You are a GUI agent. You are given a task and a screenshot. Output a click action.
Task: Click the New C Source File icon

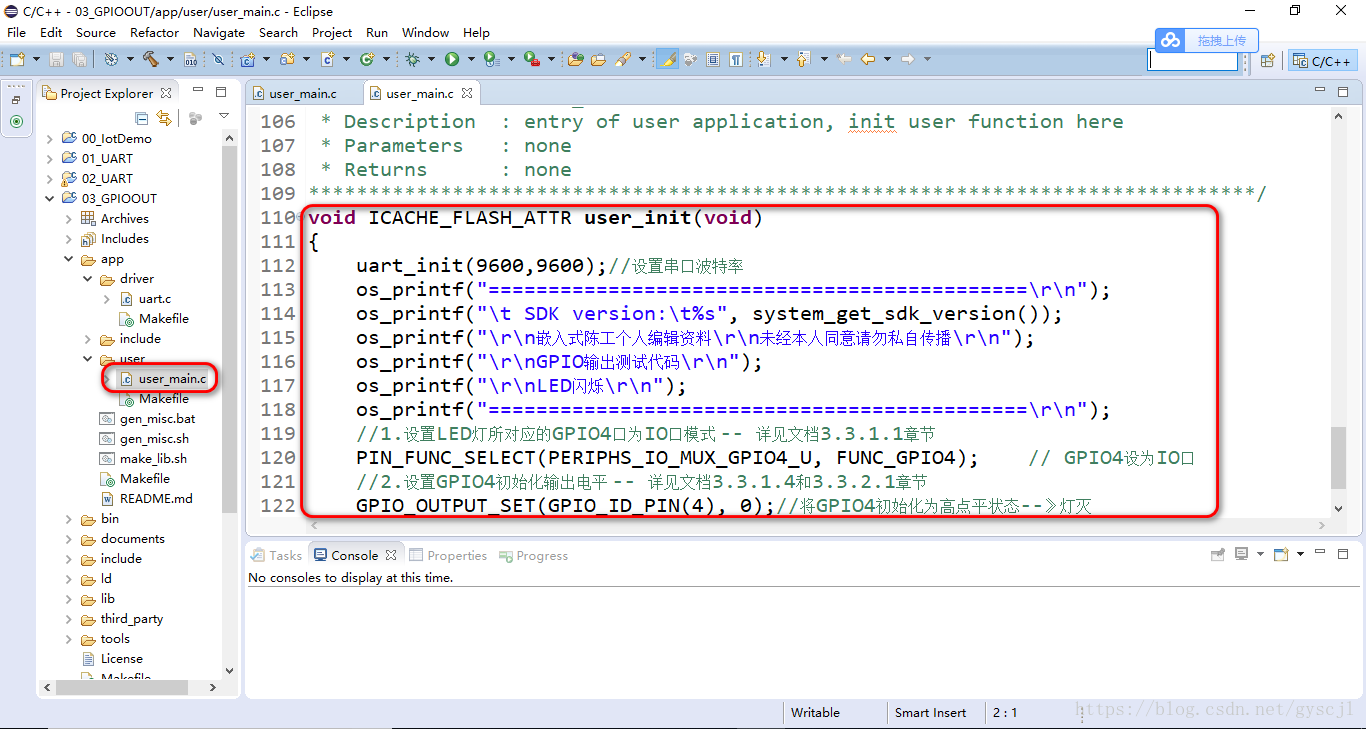(327, 59)
